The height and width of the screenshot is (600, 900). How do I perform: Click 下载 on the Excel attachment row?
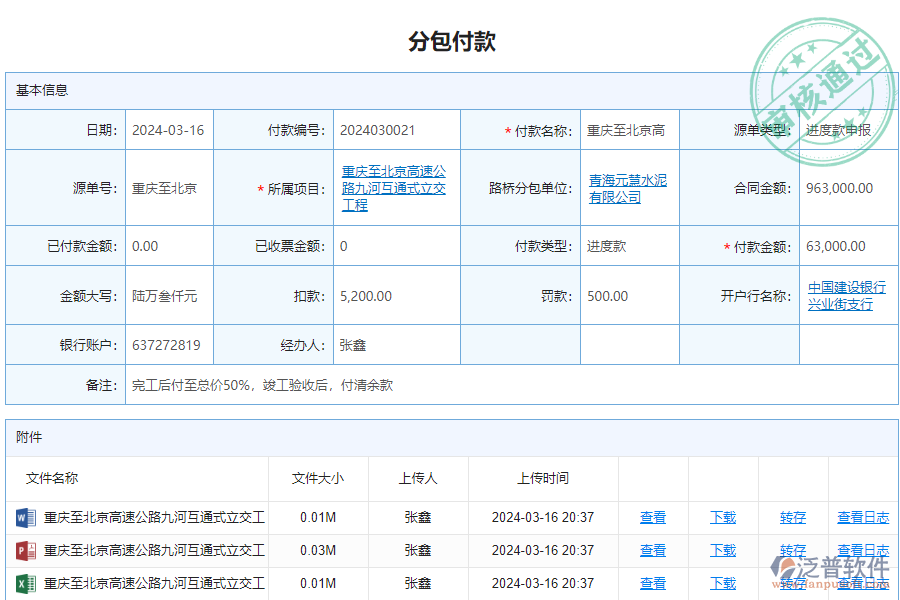tap(722, 583)
